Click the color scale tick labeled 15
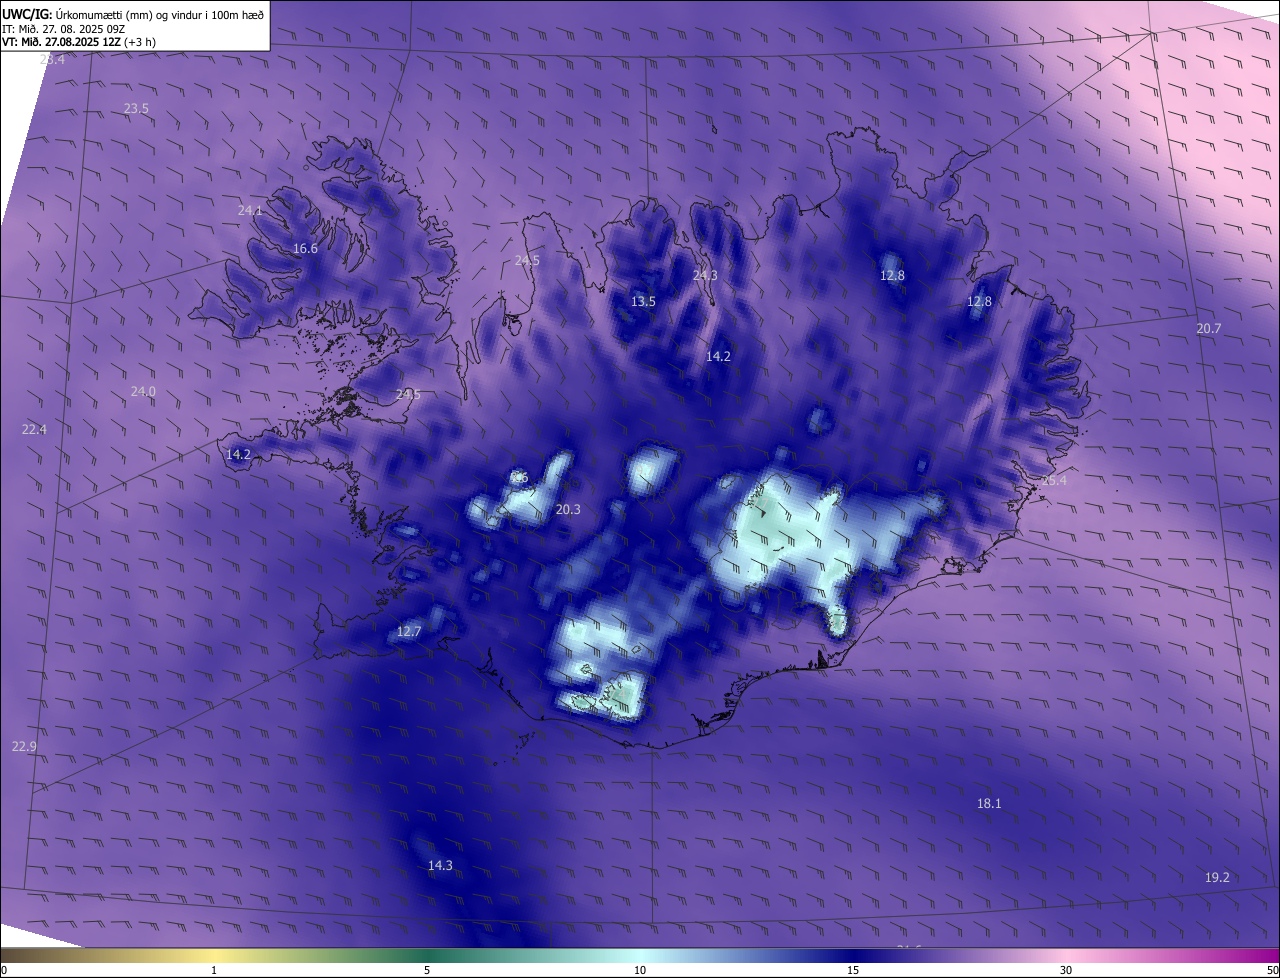The width and height of the screenshot is (1280, 978). tap(853, 970)
